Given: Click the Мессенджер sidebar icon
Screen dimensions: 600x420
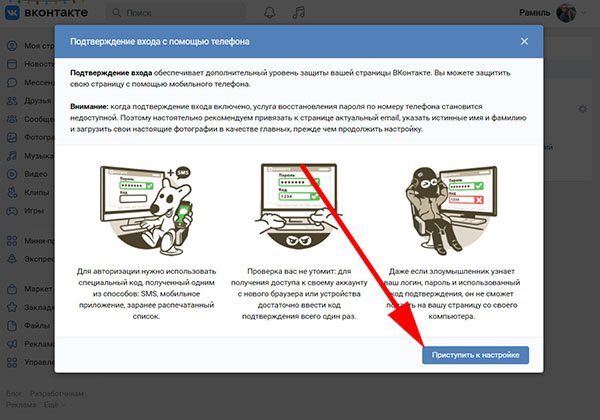Looking at the screenshot, I should pos(12,82).
